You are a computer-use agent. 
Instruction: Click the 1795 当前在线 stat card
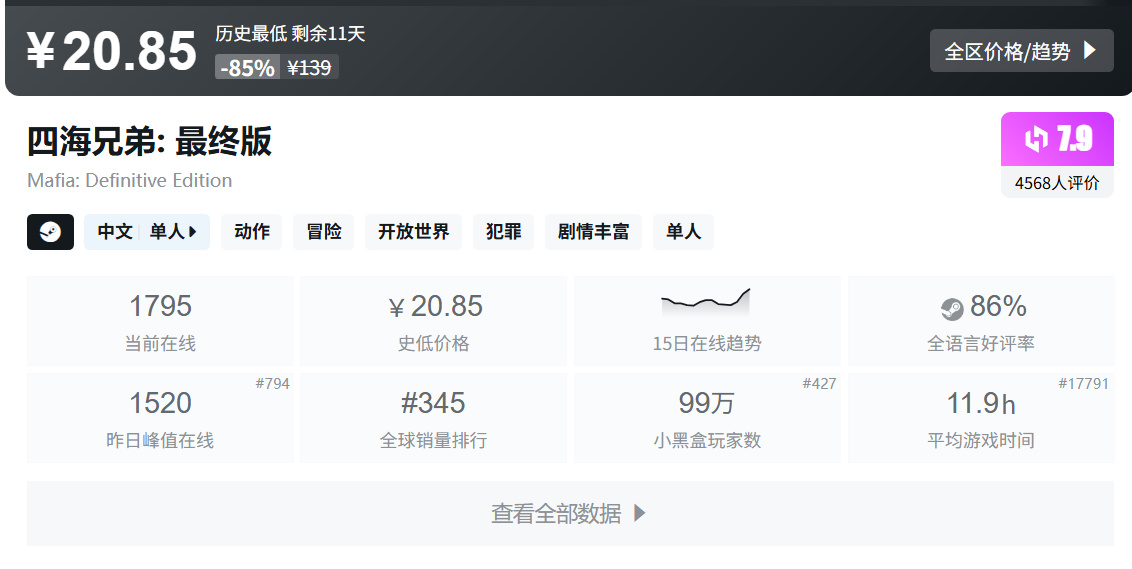click(160, 321)
